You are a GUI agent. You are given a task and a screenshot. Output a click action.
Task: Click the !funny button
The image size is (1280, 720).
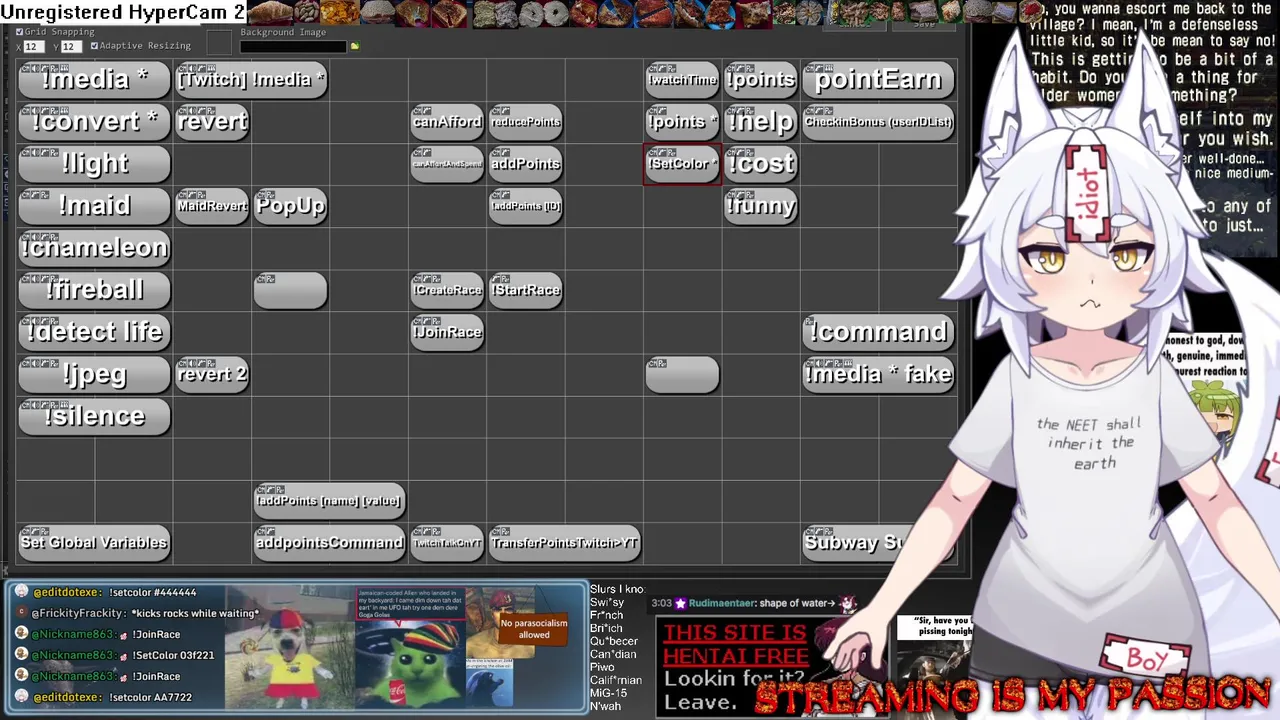pyautogui.click(x=761, y=206)
